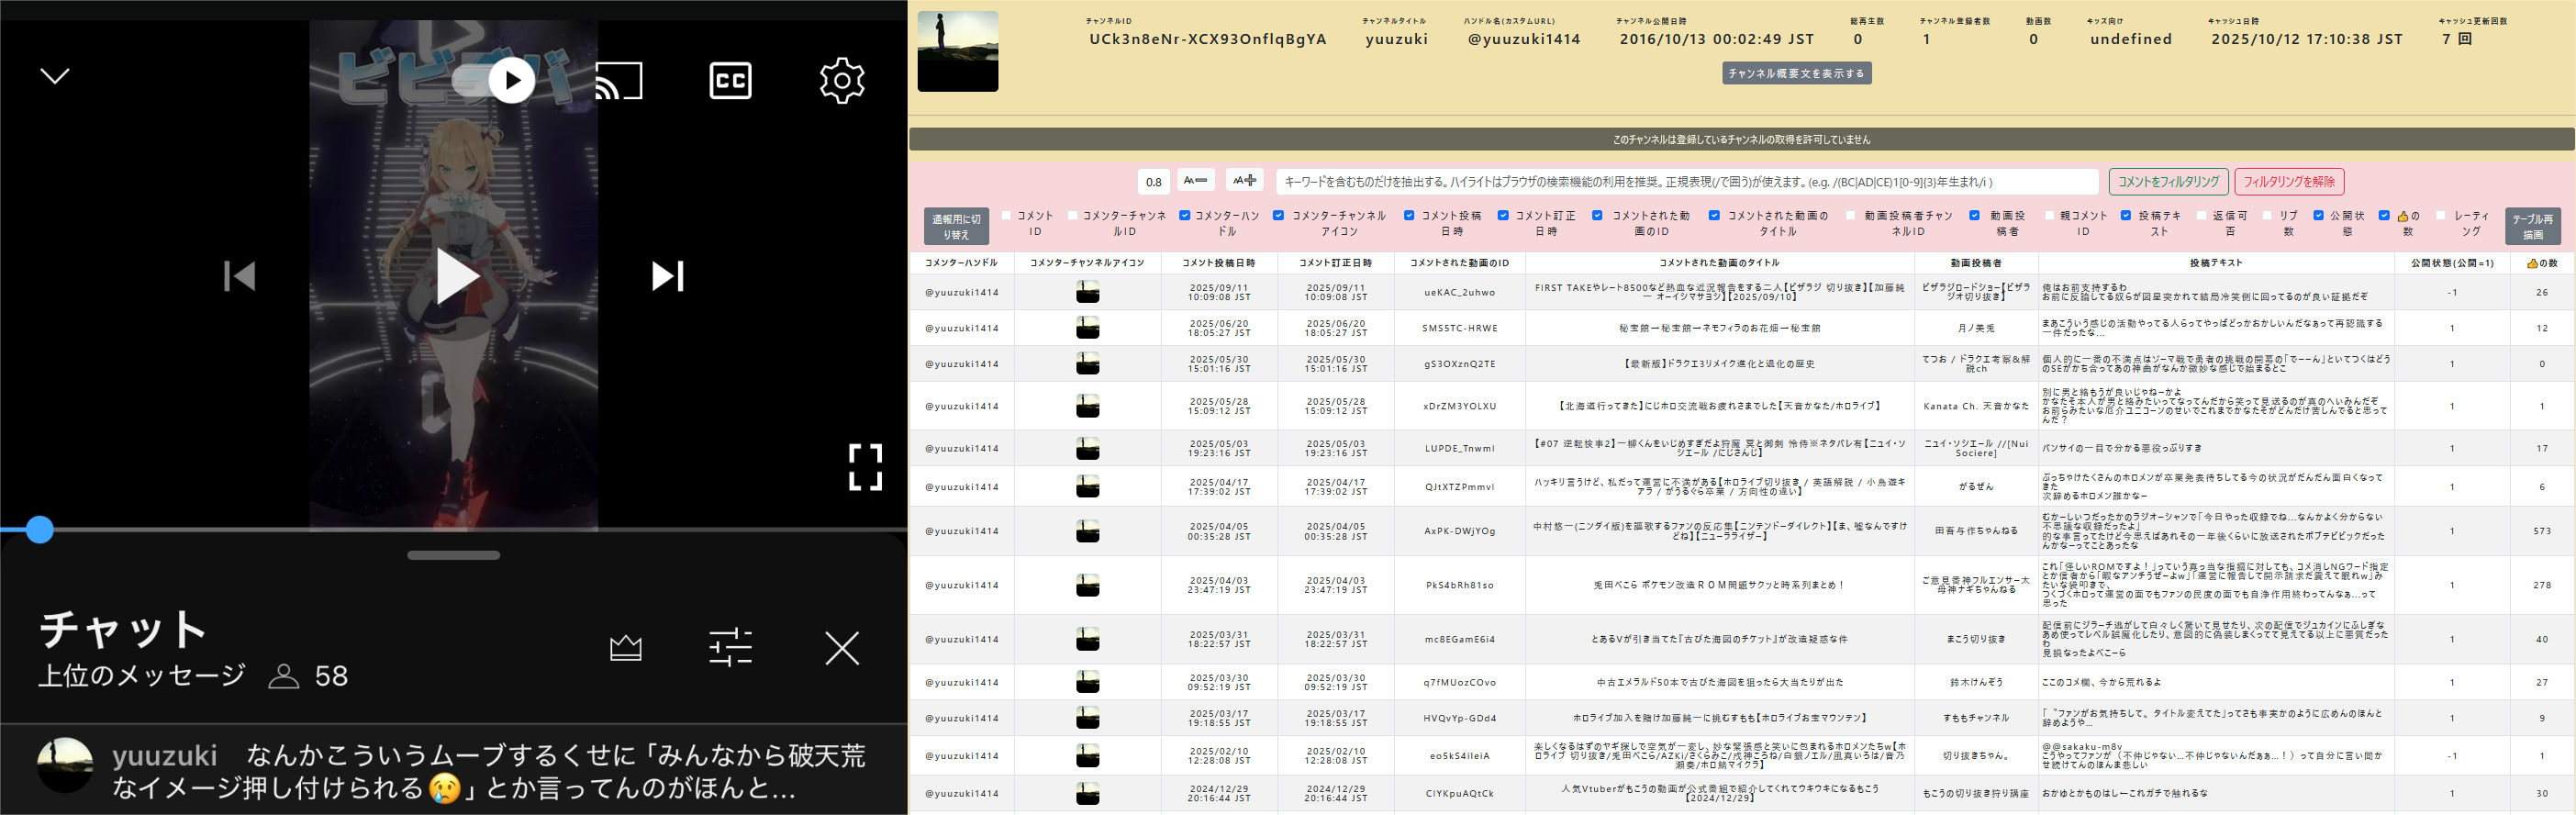This screenshot has width=2576, height=815.
Task: Toggle the autoplay switch at the top
Action: [x=498, y=80]
